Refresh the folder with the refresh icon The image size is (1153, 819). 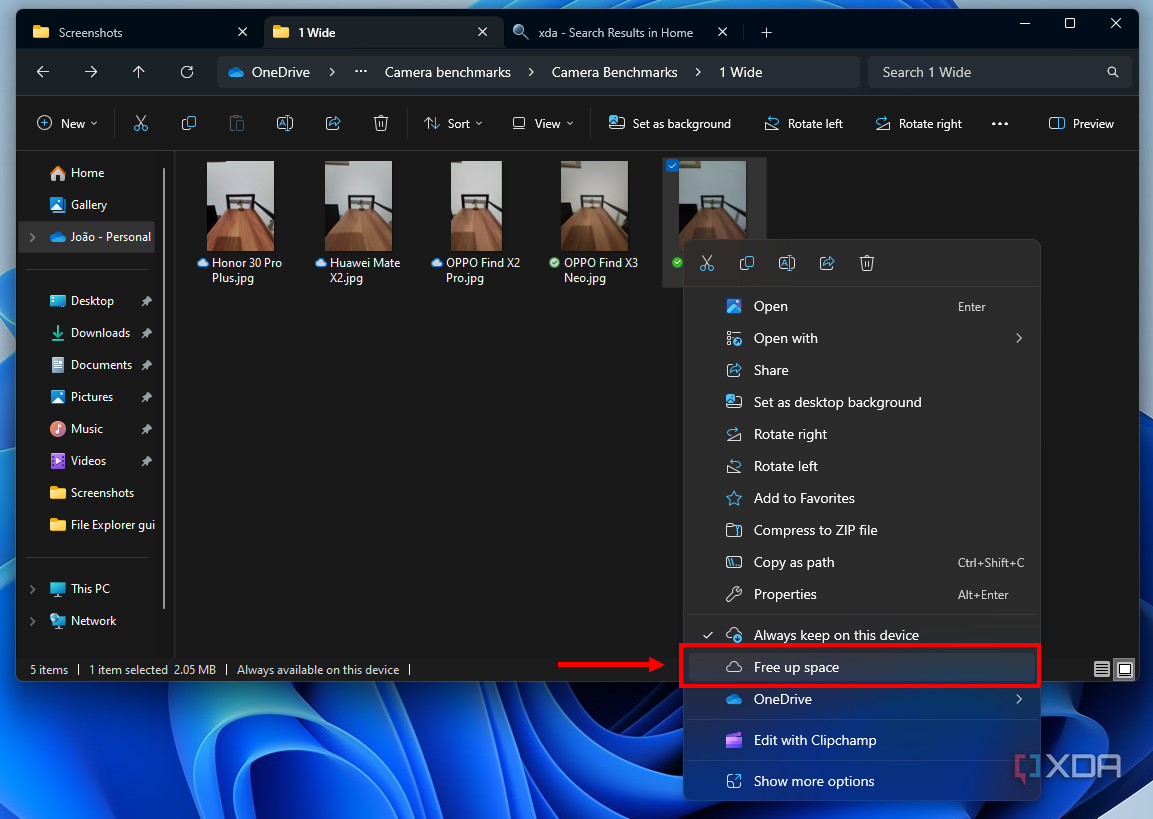187,72
